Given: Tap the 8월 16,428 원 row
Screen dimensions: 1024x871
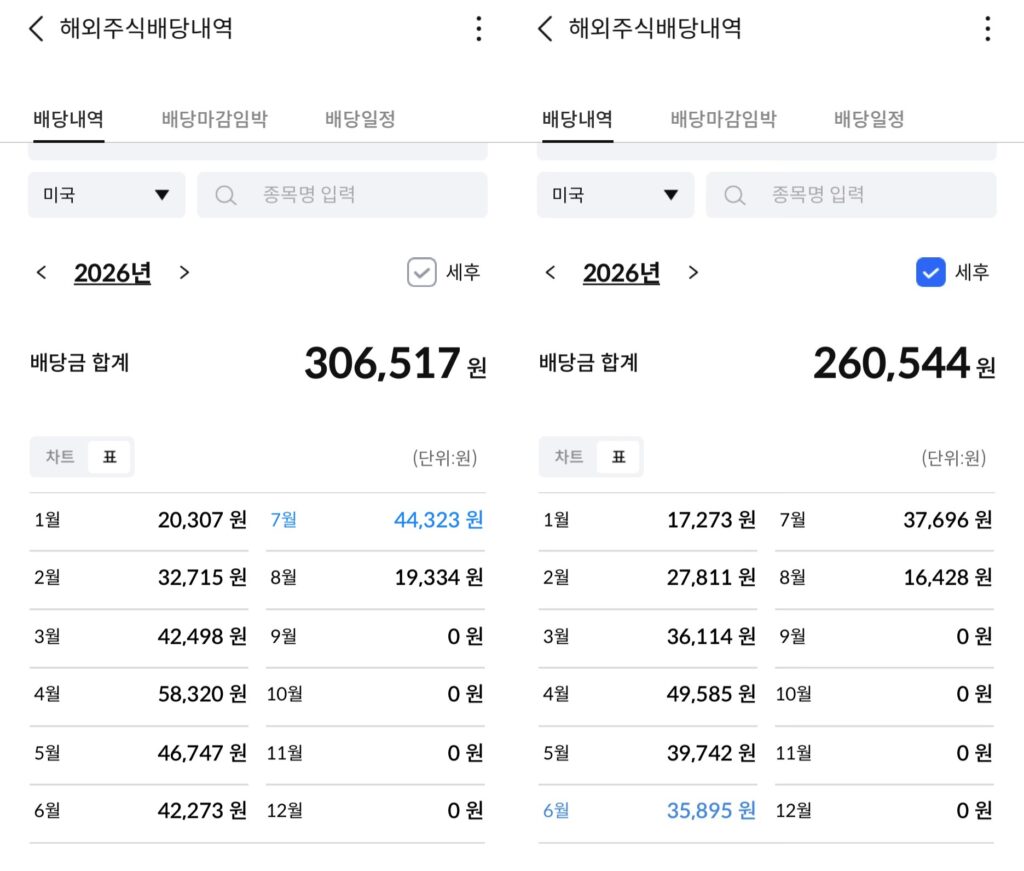Looking at the screenshot, I should click(x=884, y=578).
